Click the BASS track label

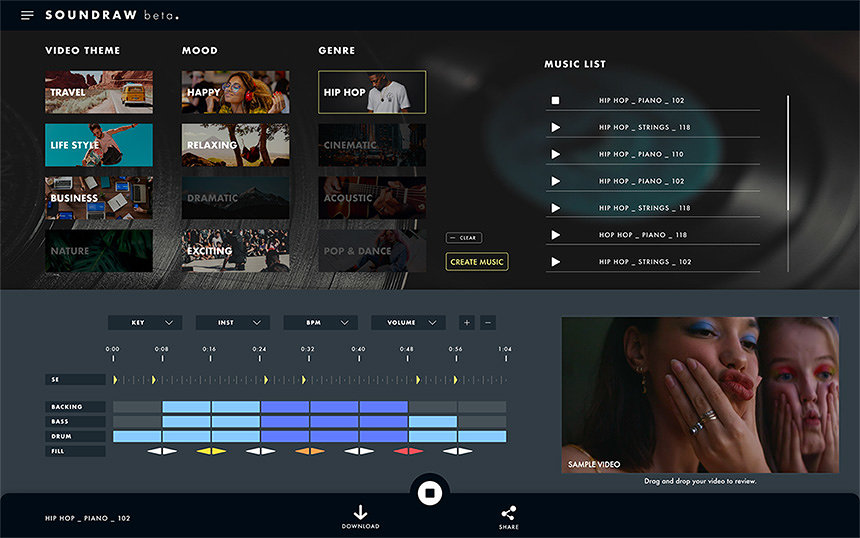pos(75,422)
